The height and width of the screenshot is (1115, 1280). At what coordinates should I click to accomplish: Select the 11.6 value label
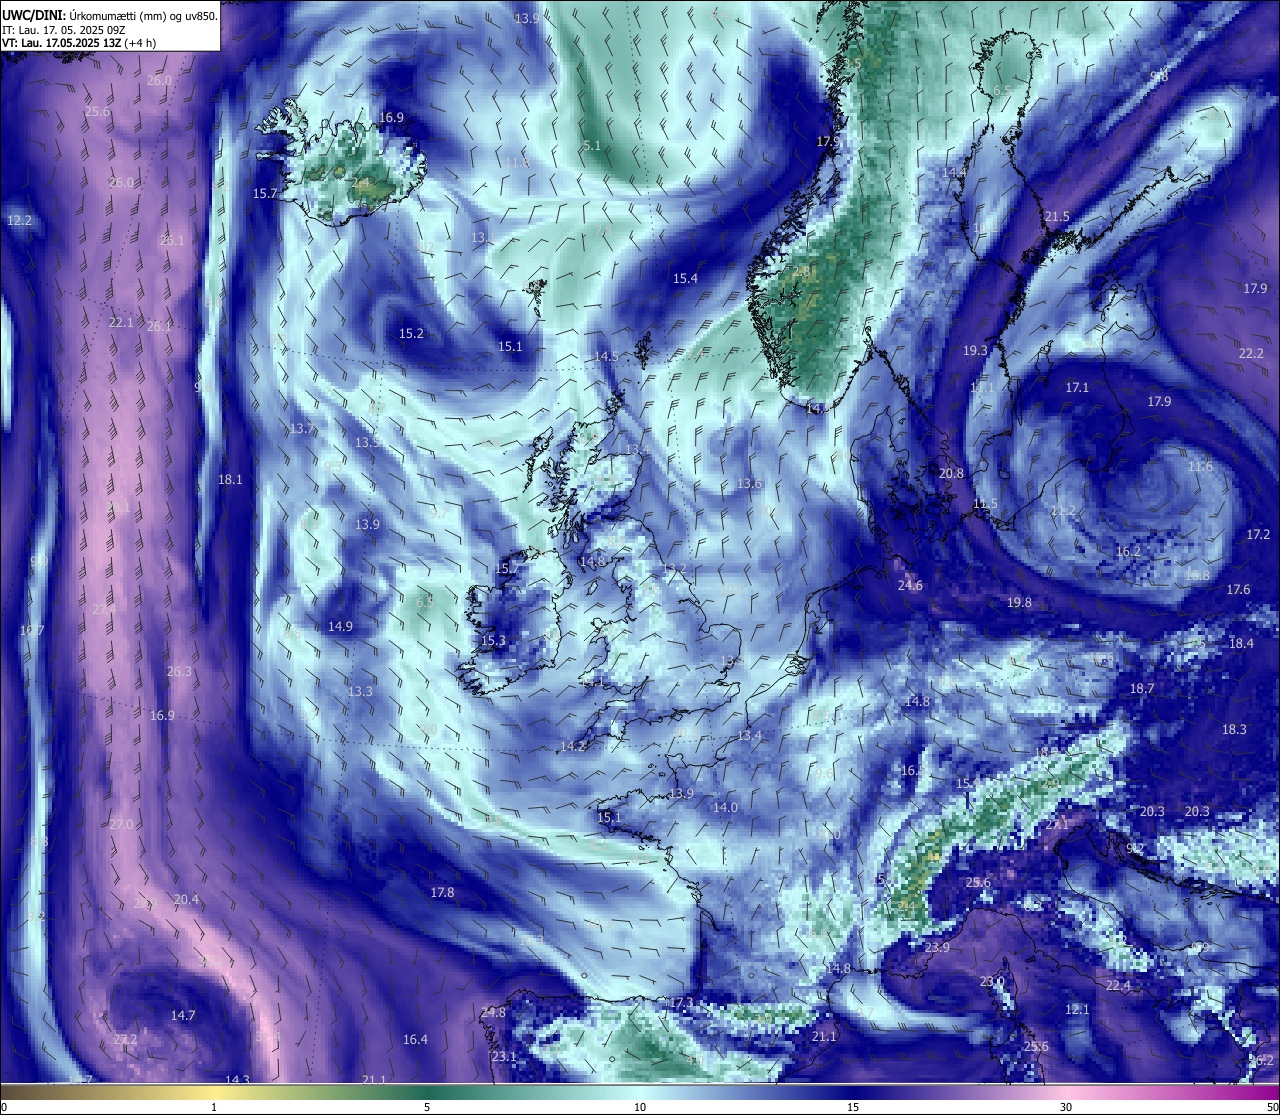tap(1200, 466)
